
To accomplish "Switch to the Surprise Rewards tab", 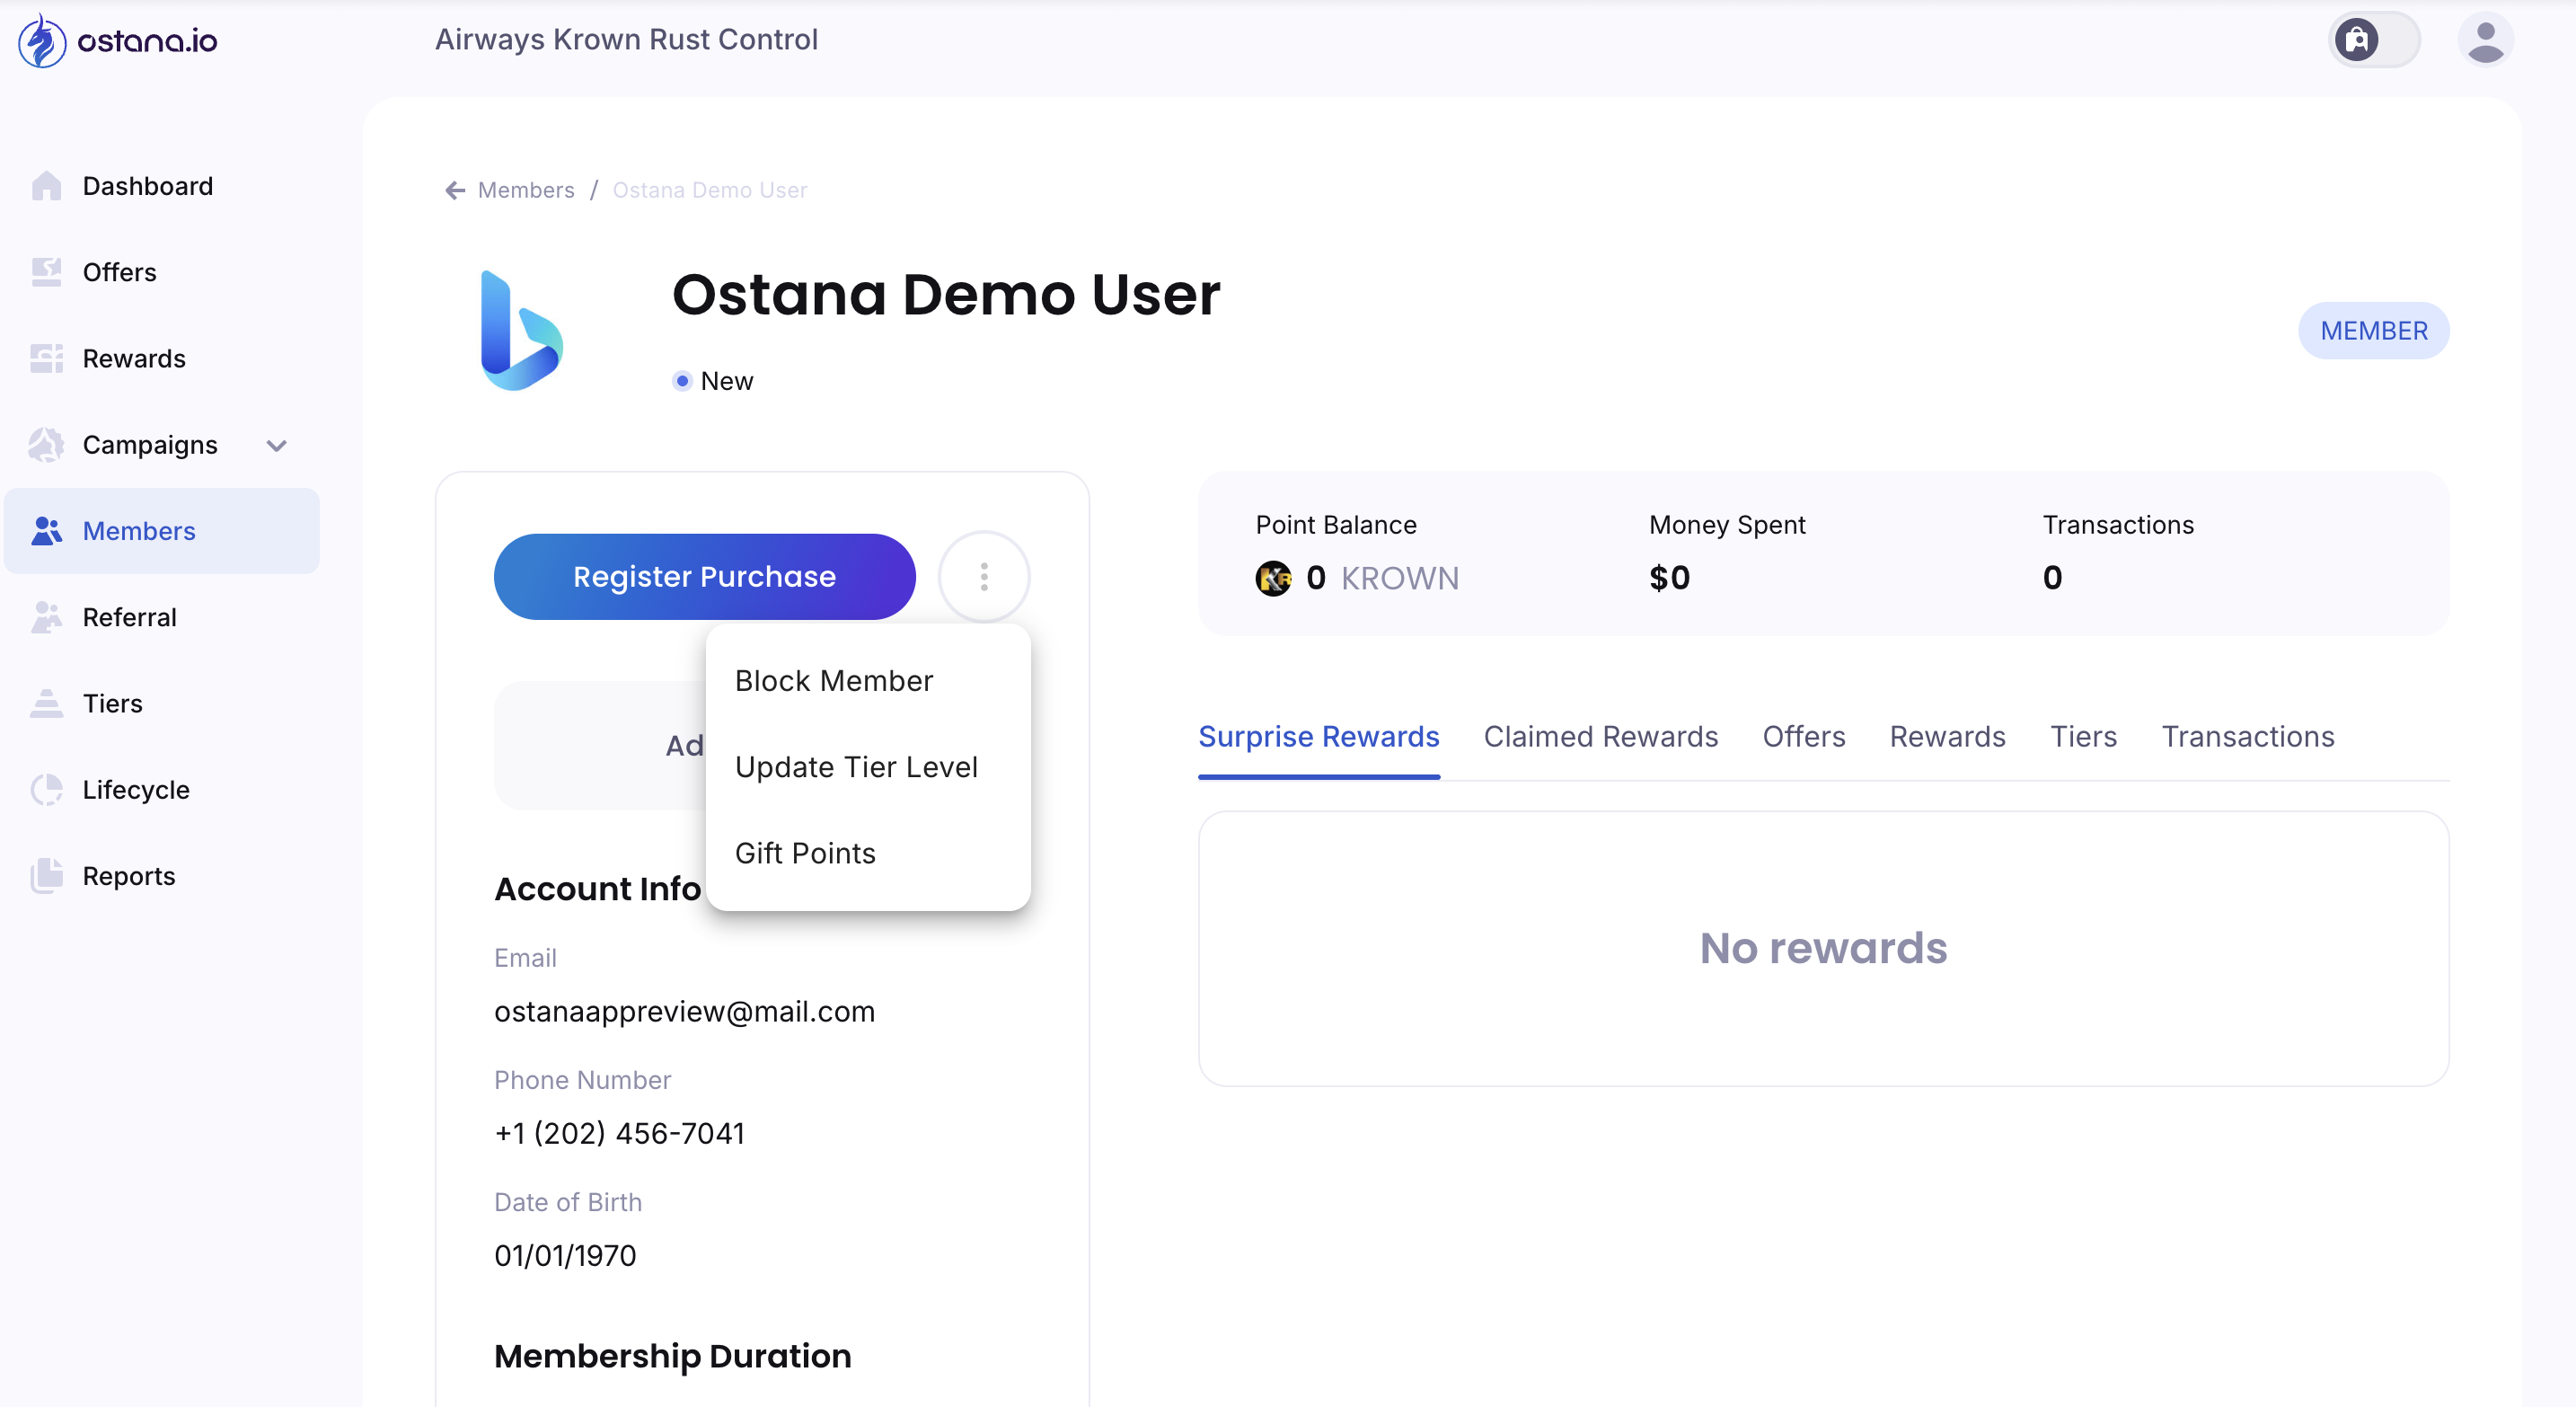I will click(x=1319, y=737).
